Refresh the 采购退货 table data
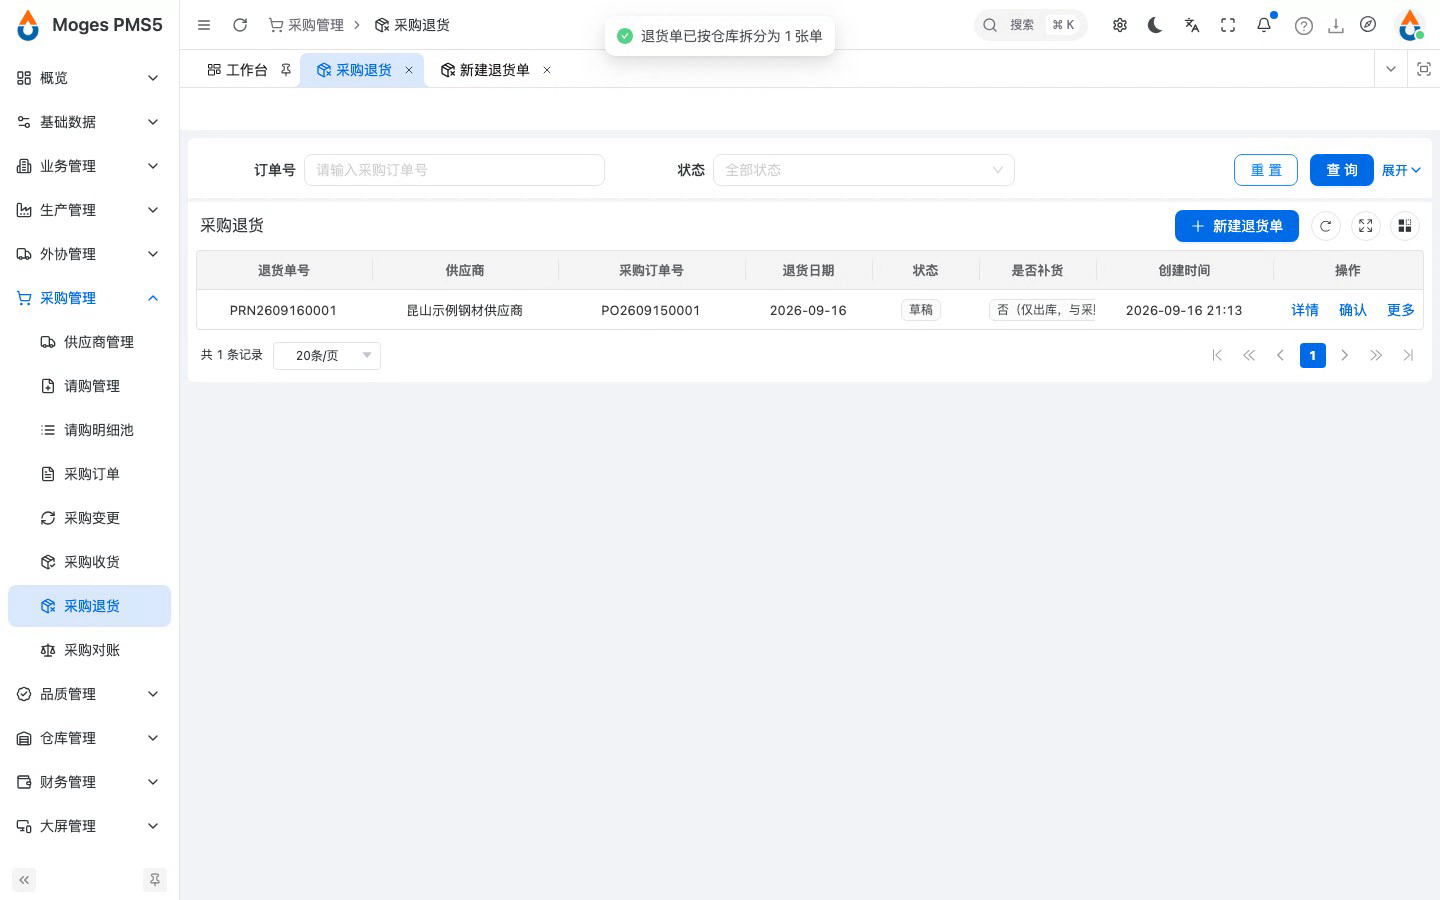This screenshot has height=900, width=1440. [1326, 226]
